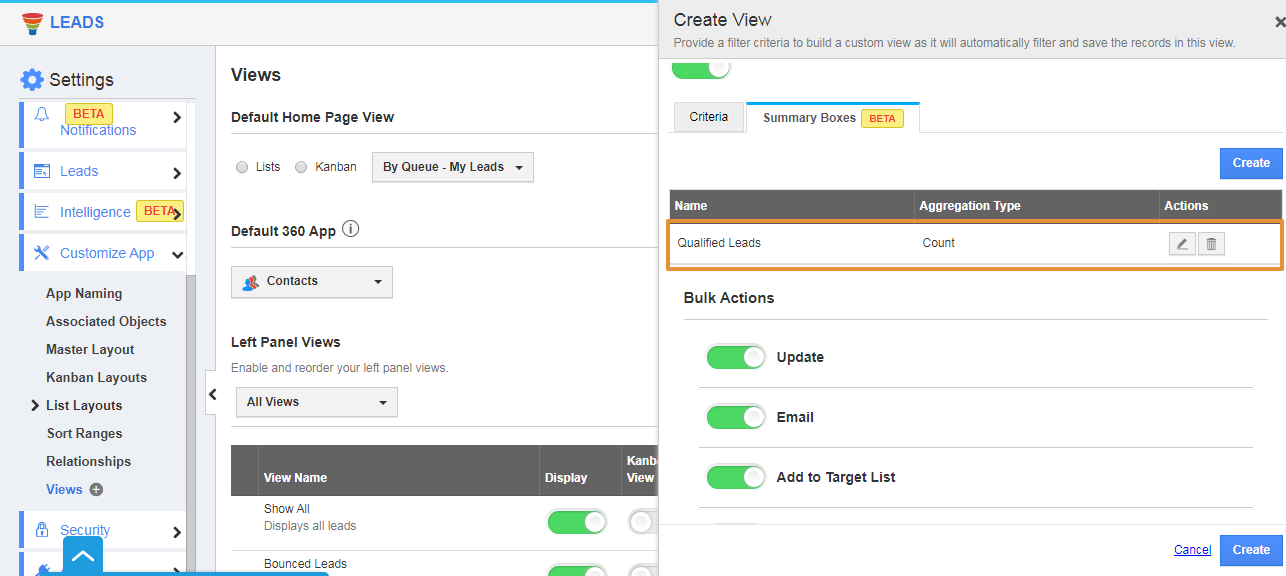The height and width of the screenshot is (576, 1286).
Task: Select the Kanban radio button
Action: click(301, 167)
